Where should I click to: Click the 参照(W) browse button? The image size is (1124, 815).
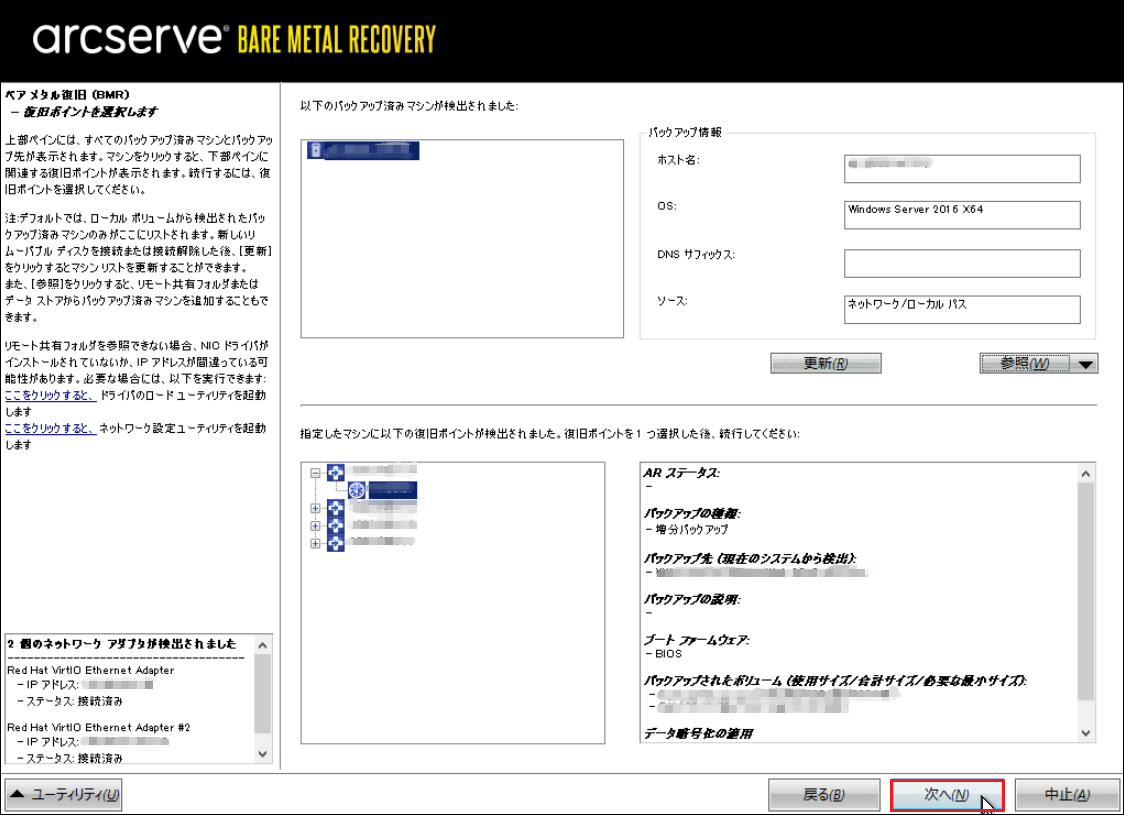(x=1026, y=363)
